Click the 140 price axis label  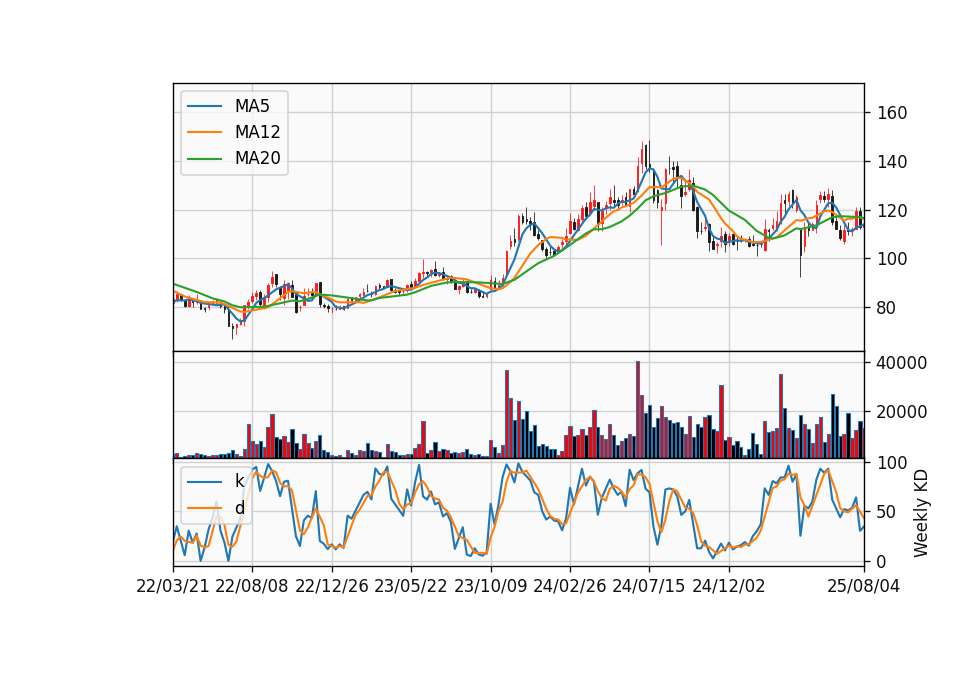tap(891, 162)
